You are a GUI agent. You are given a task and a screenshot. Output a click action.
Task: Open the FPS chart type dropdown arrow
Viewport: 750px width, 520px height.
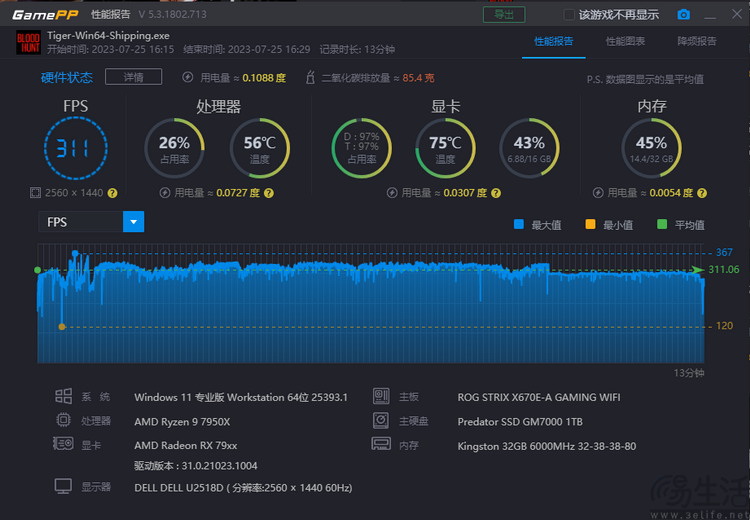click(133, 222)
